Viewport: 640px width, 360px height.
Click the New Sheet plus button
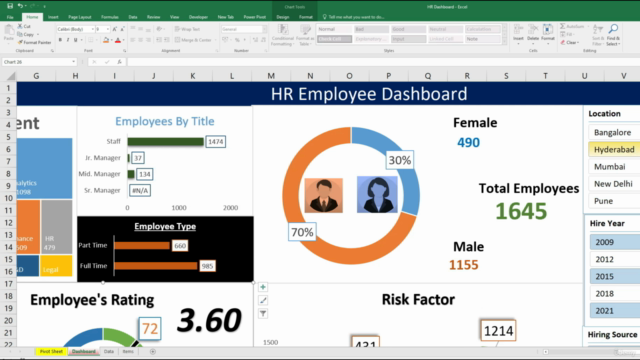(153, 351)
